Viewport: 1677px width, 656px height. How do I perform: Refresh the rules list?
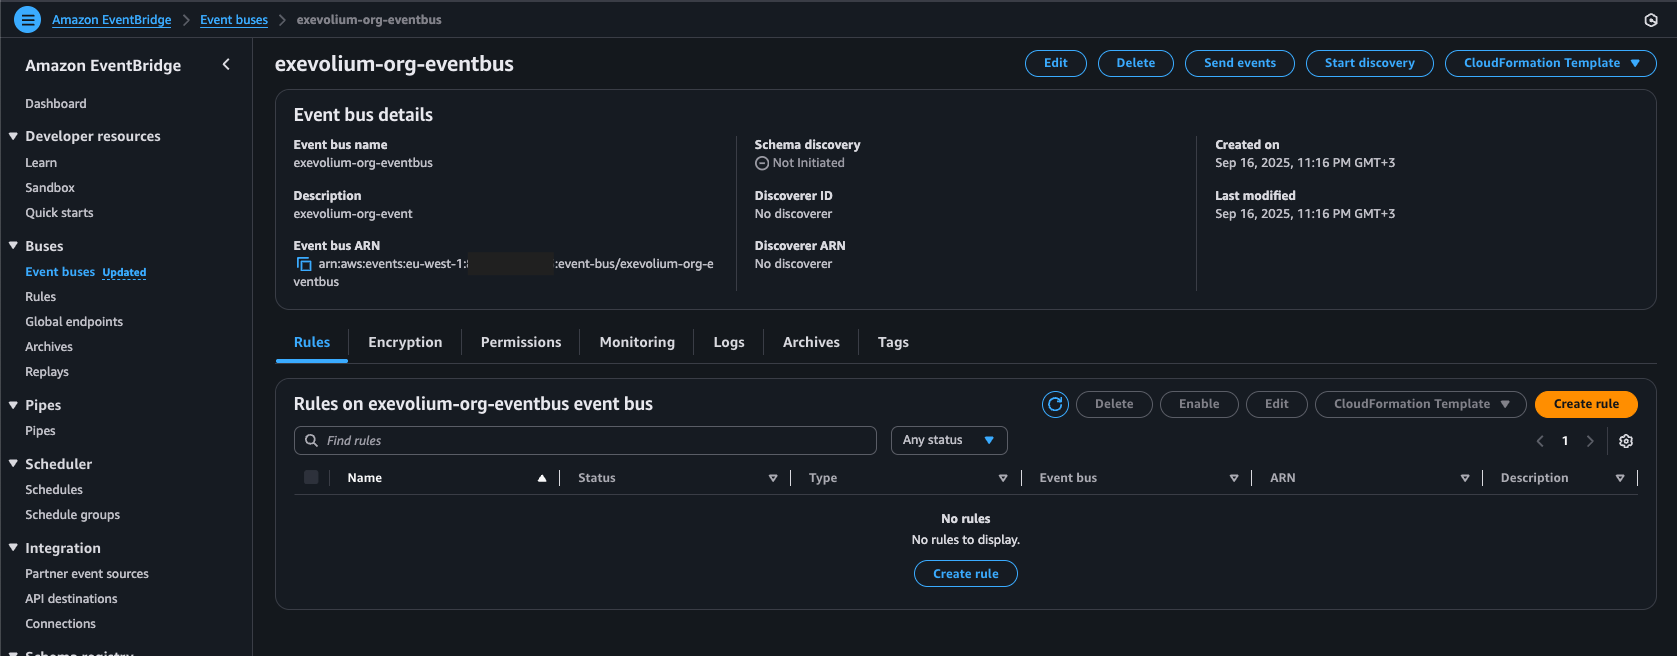1055,404
